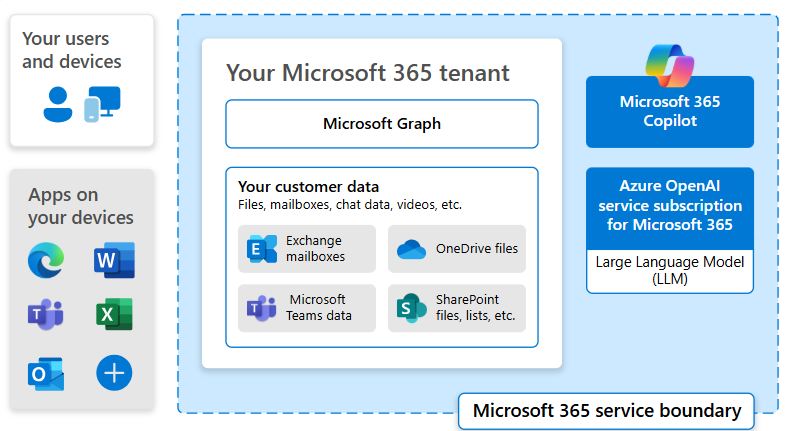This screenshot has width=785, height=431.
Task: Select the Exchange mailboxes icon
Action: (262, 249)
